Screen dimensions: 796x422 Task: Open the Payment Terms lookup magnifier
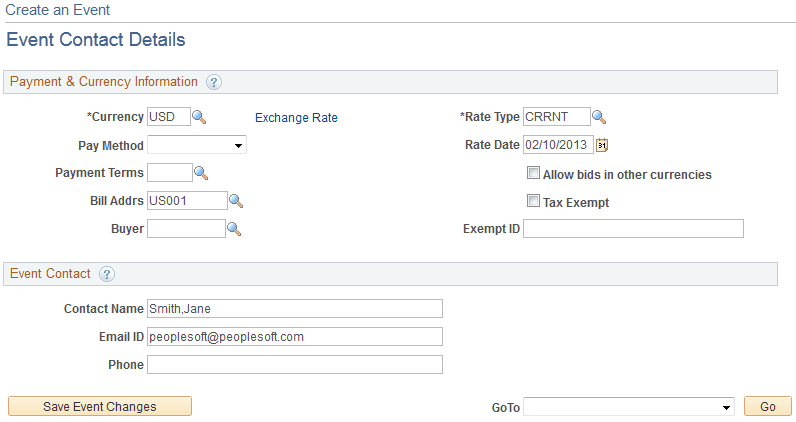coord(201,173)
